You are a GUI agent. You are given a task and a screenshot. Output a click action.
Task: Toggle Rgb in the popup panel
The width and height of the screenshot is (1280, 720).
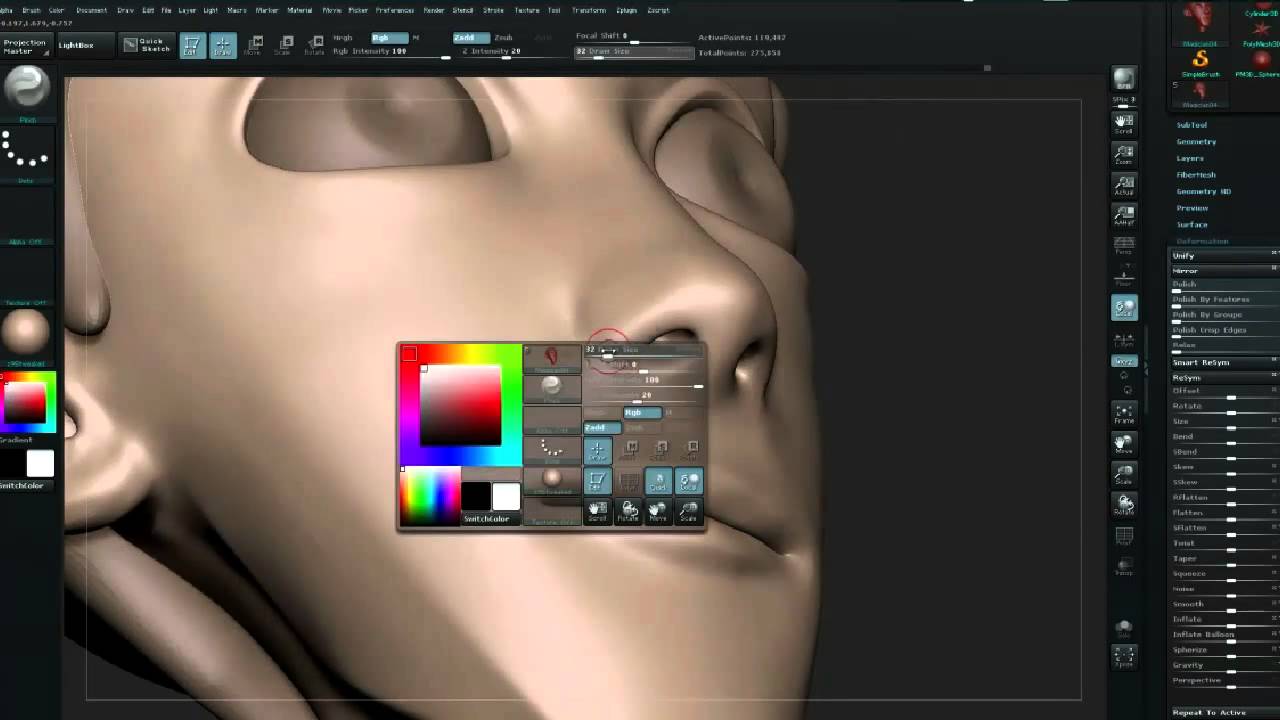pos(641,412)
